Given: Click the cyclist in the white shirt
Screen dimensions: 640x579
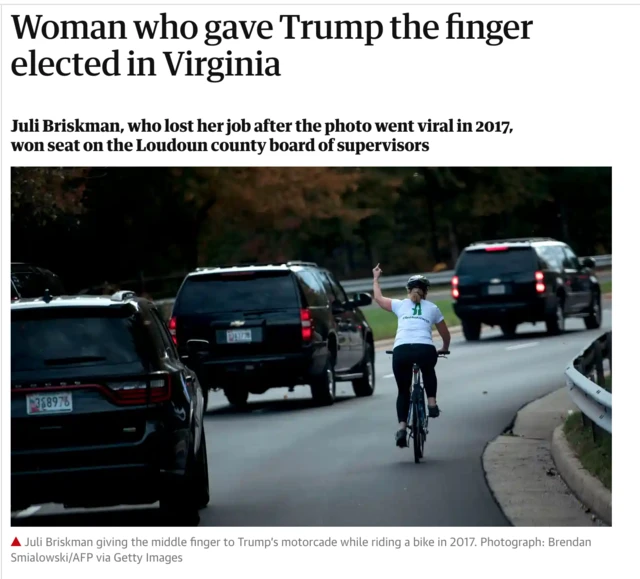Looking at the screenshot, I should point(415,359).
